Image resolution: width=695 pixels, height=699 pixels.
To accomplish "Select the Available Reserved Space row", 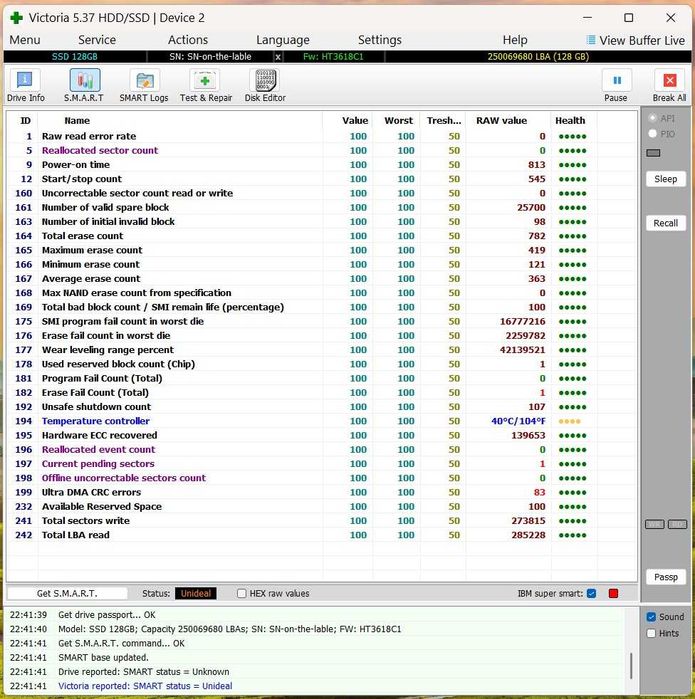I will (x=321, y=506).
